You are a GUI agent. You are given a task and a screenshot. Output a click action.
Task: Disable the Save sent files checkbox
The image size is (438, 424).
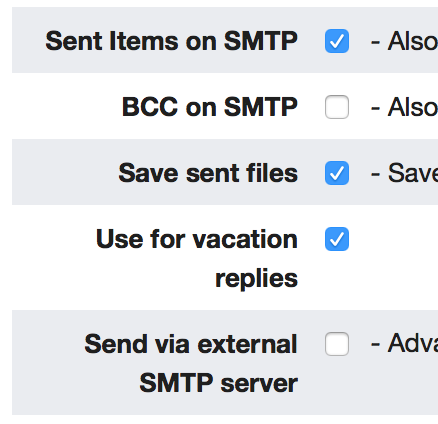click(337, 173)
